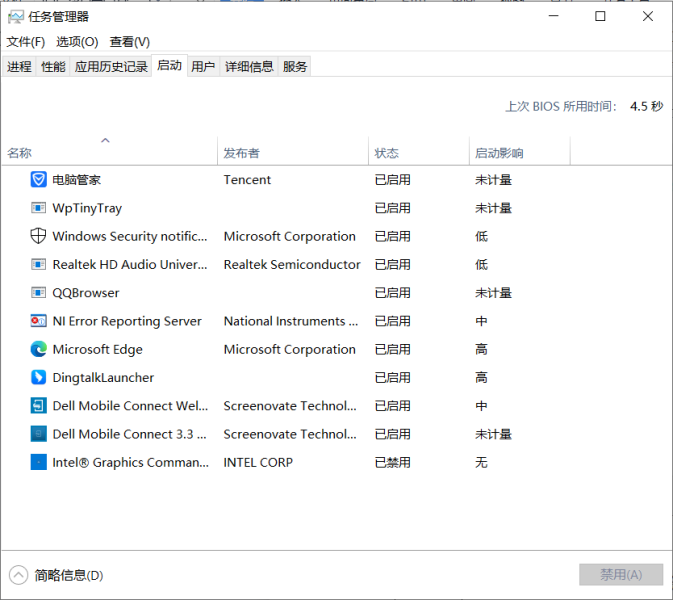Select the Dell Mobile Connect Wel... name
Viewport: 674px width, 600px height.
tap(130, 406)
